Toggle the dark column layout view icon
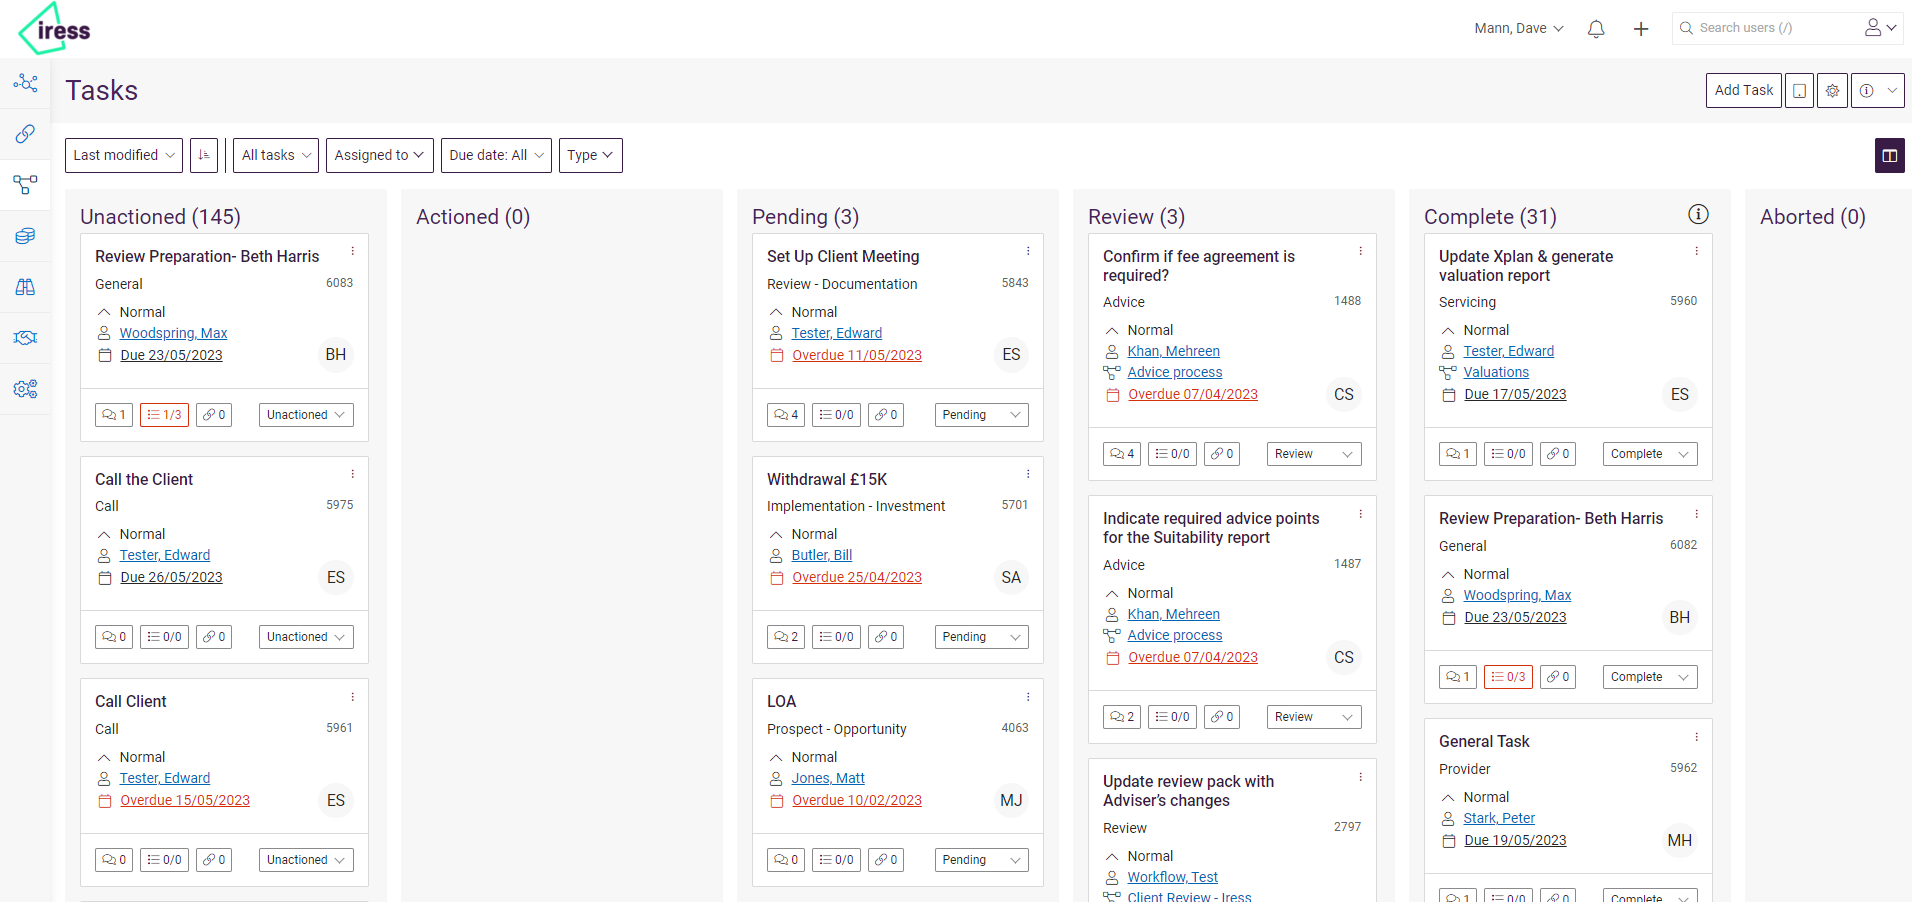Image resolution: width=1912 pixels, height=902 pixels. (x=1889, y=155)
